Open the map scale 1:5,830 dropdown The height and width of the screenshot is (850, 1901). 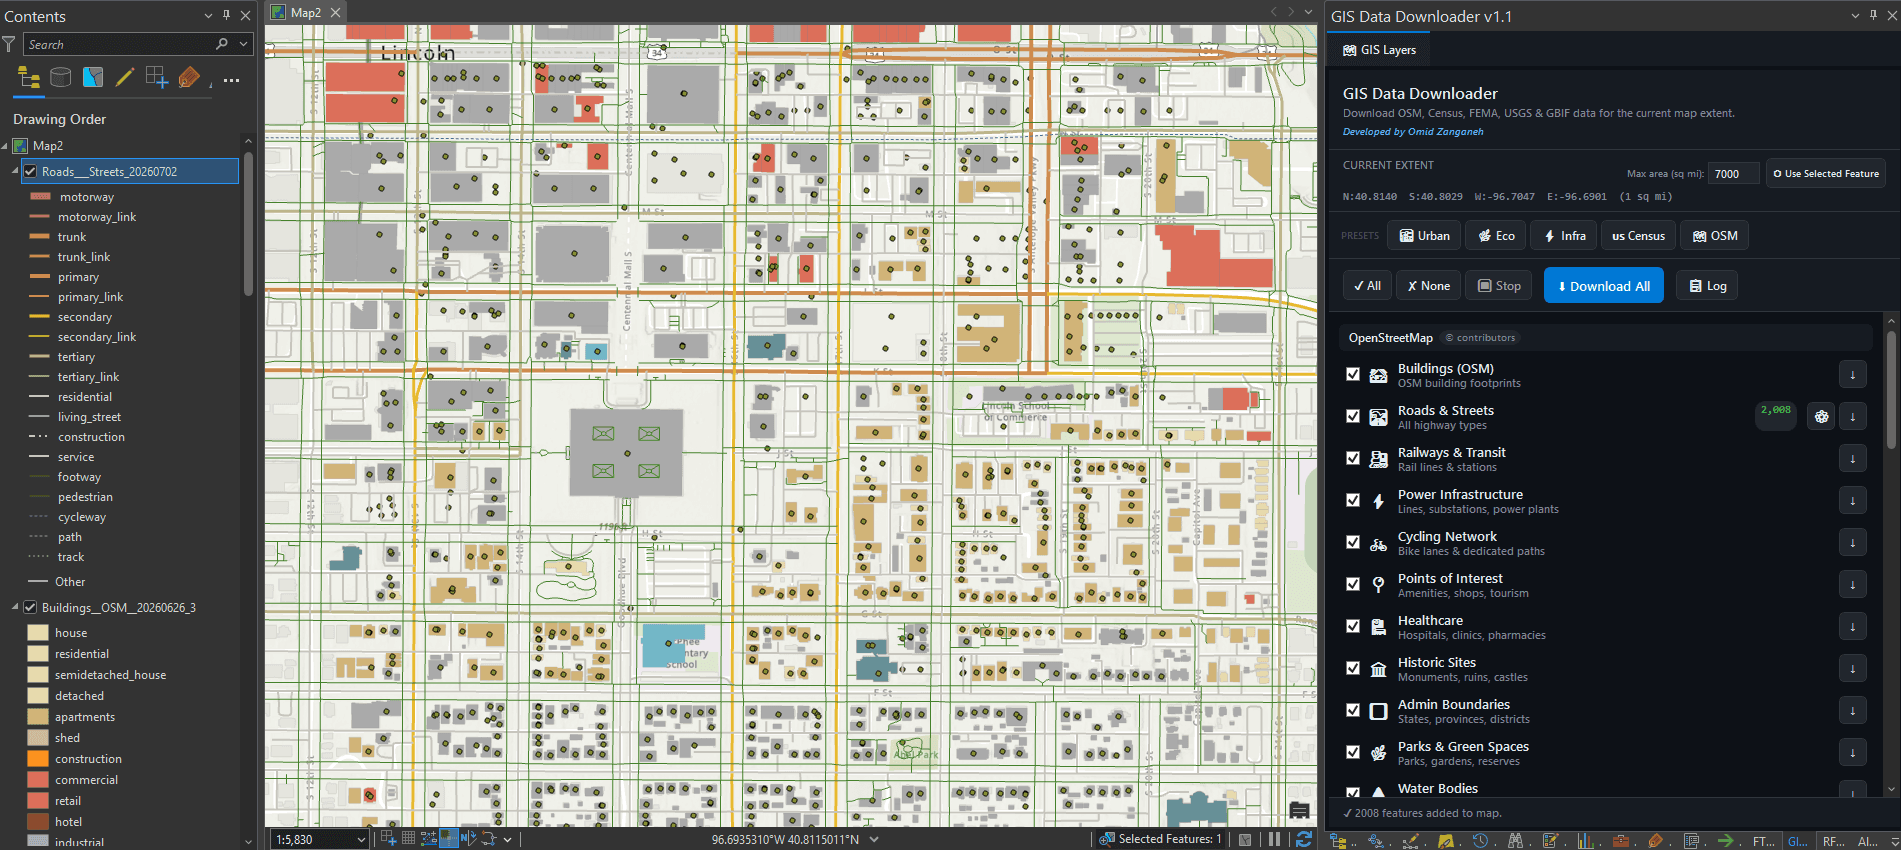pyautogui.click(x=361, y=840)
